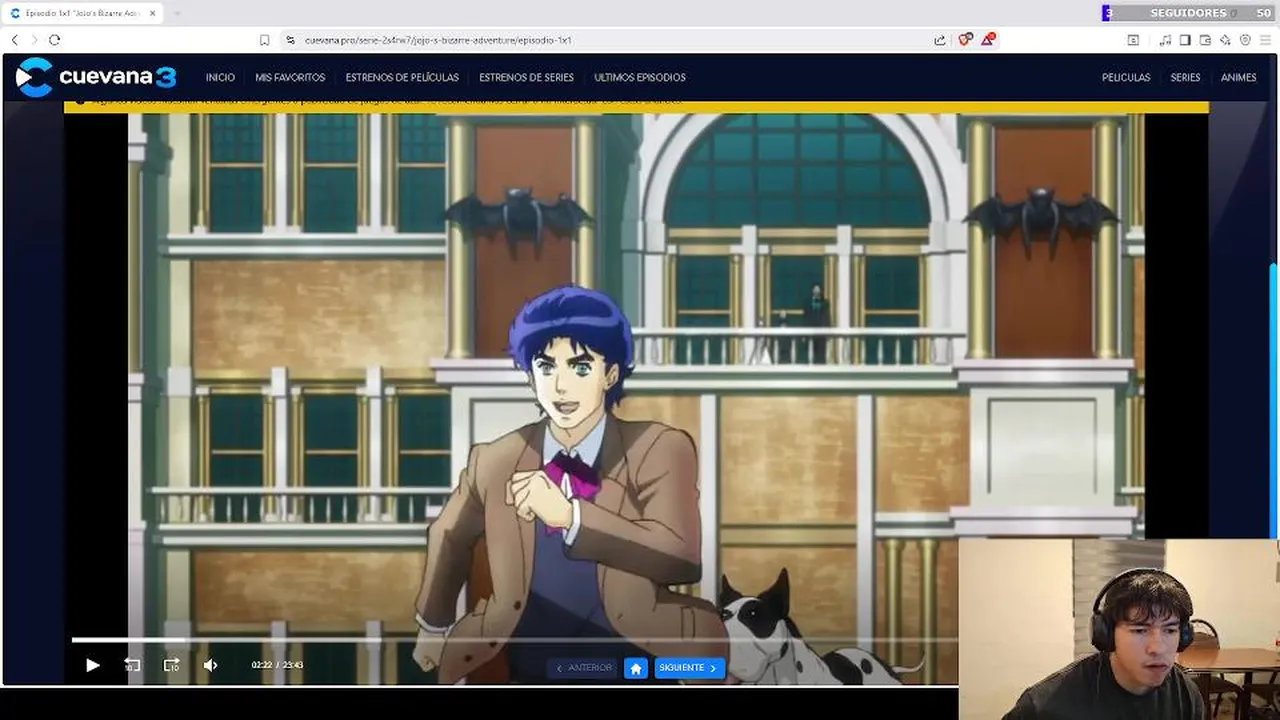1280x720 pixels.
Task: Open VPN shield icon
Action: tap(1245, 40)
